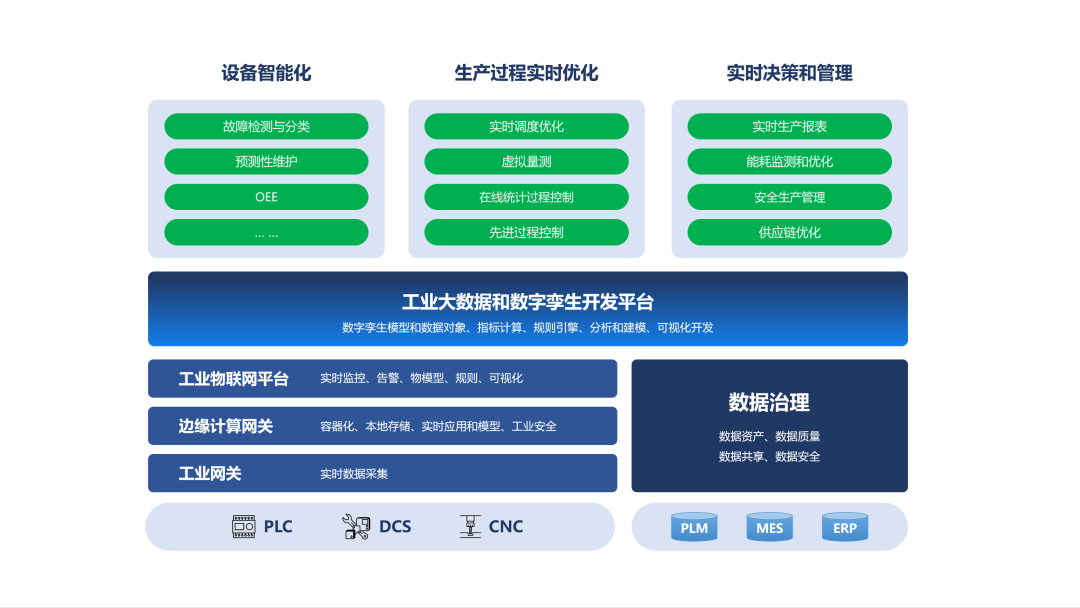Click the 数据治理 heading

click(769, 402)
